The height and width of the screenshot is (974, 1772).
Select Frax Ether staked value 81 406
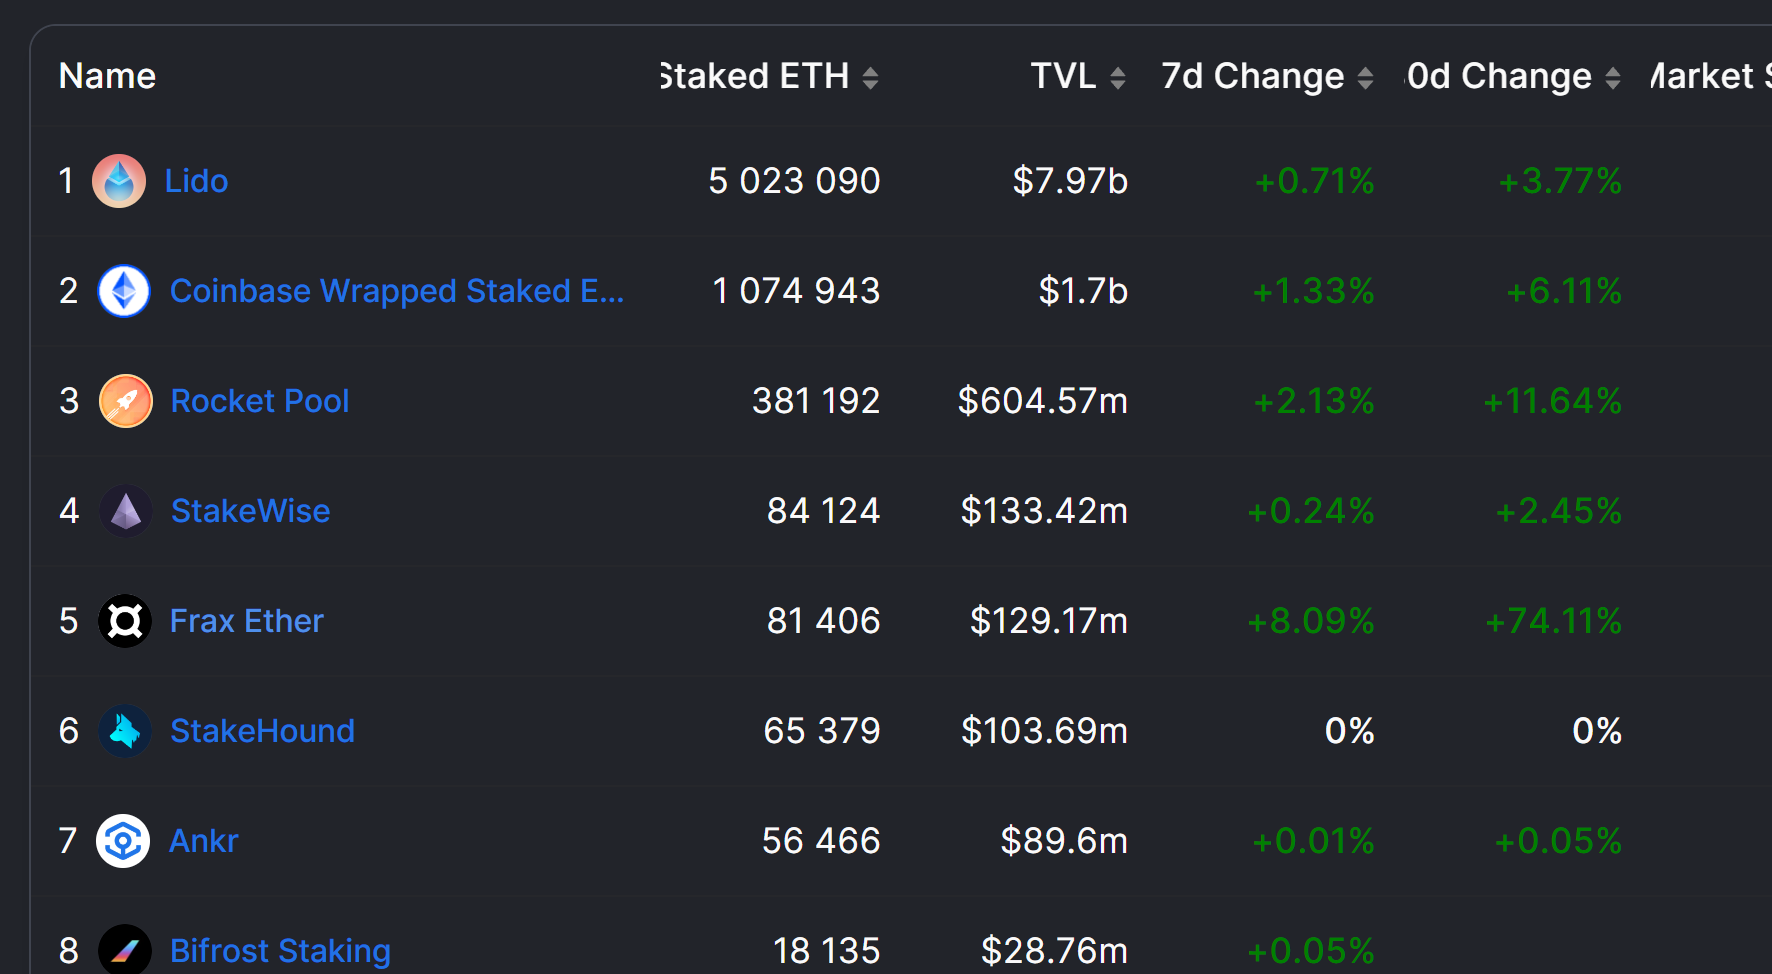tap(823, 621)
